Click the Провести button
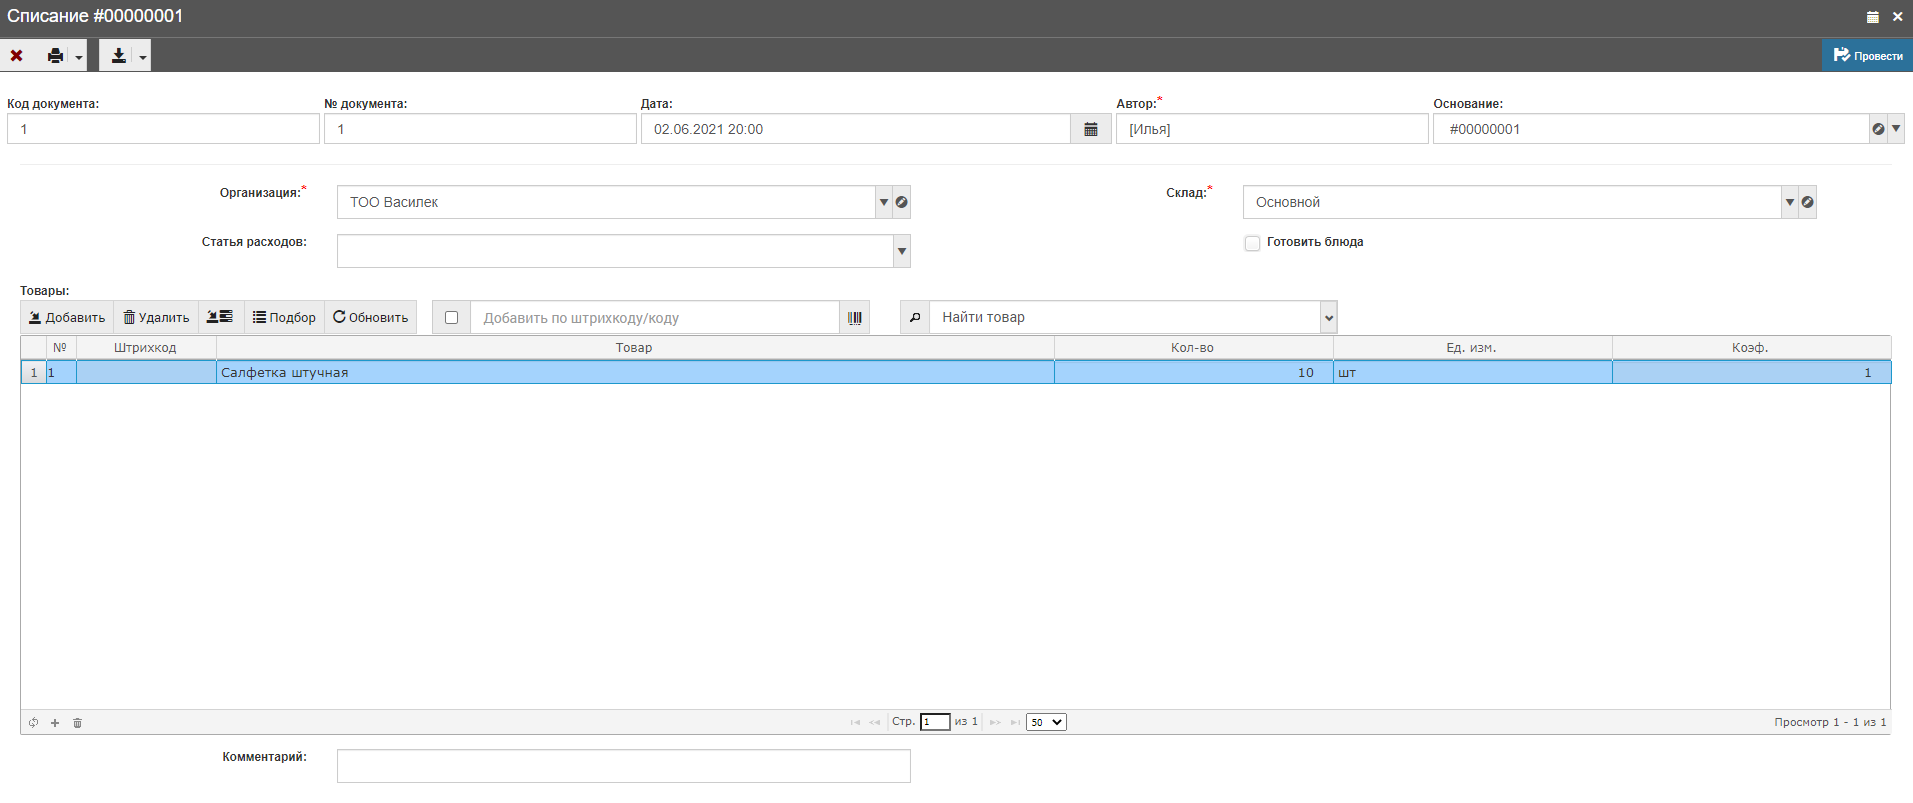Screen dimensions: 1913x803 [x=1867, y=56]
